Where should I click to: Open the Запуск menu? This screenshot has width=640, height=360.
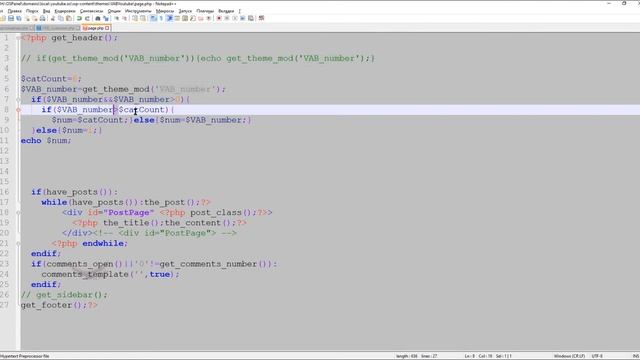(185, 11)
